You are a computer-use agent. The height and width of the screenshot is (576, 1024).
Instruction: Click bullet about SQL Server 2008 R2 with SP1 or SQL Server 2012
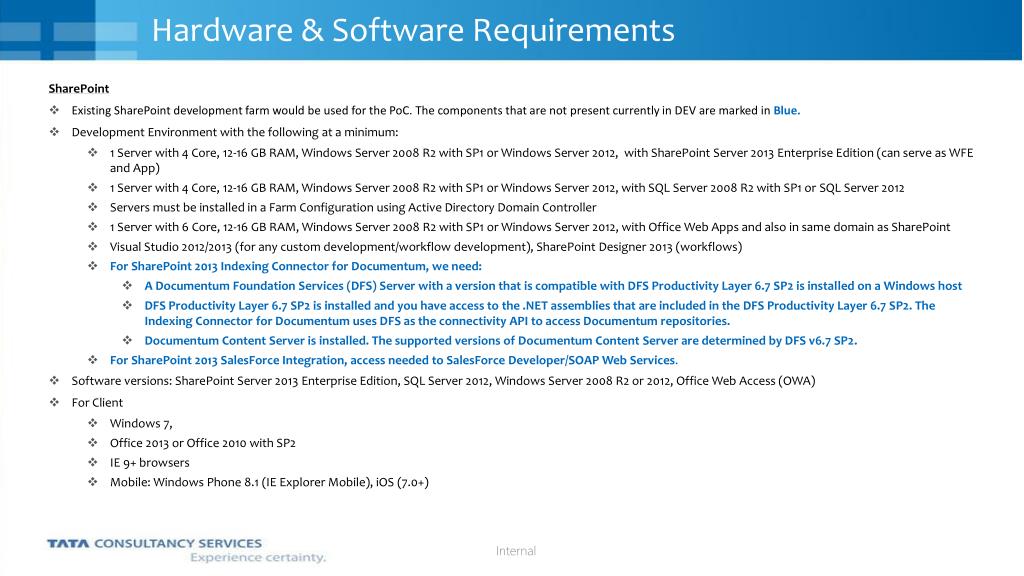tap(507, 188)
